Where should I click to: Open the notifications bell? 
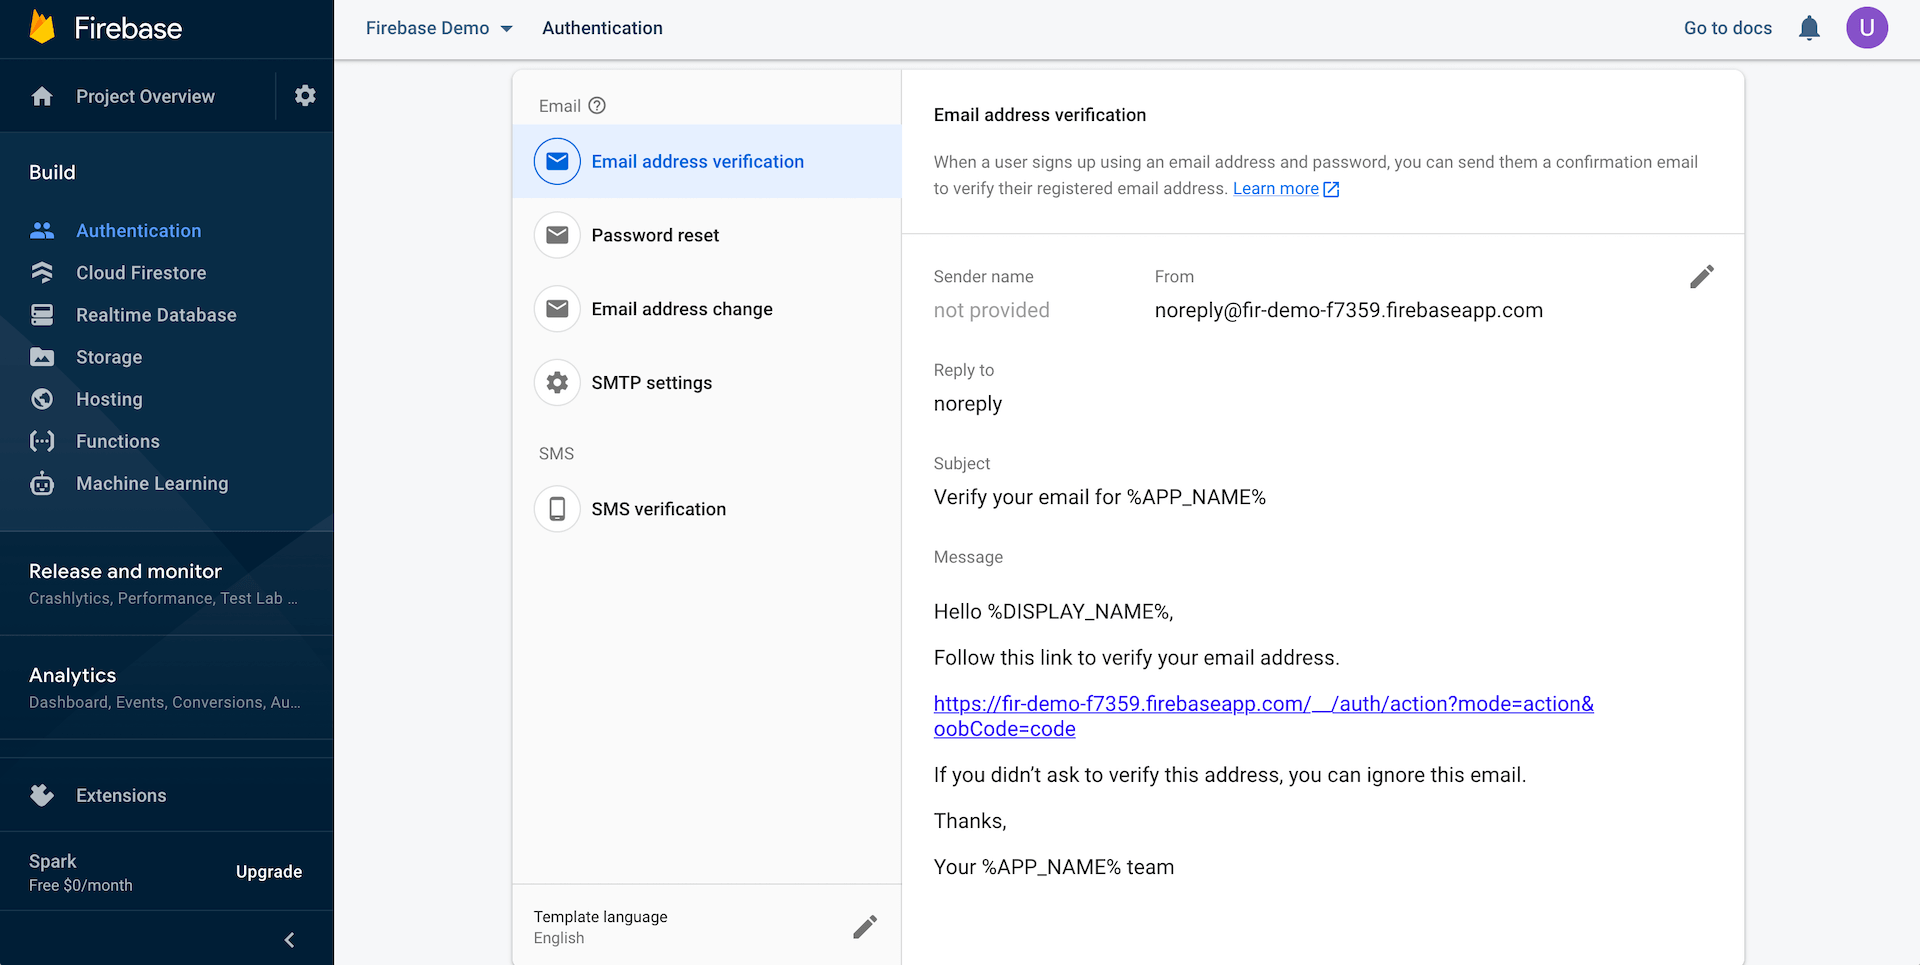(x=1809, y=28)
